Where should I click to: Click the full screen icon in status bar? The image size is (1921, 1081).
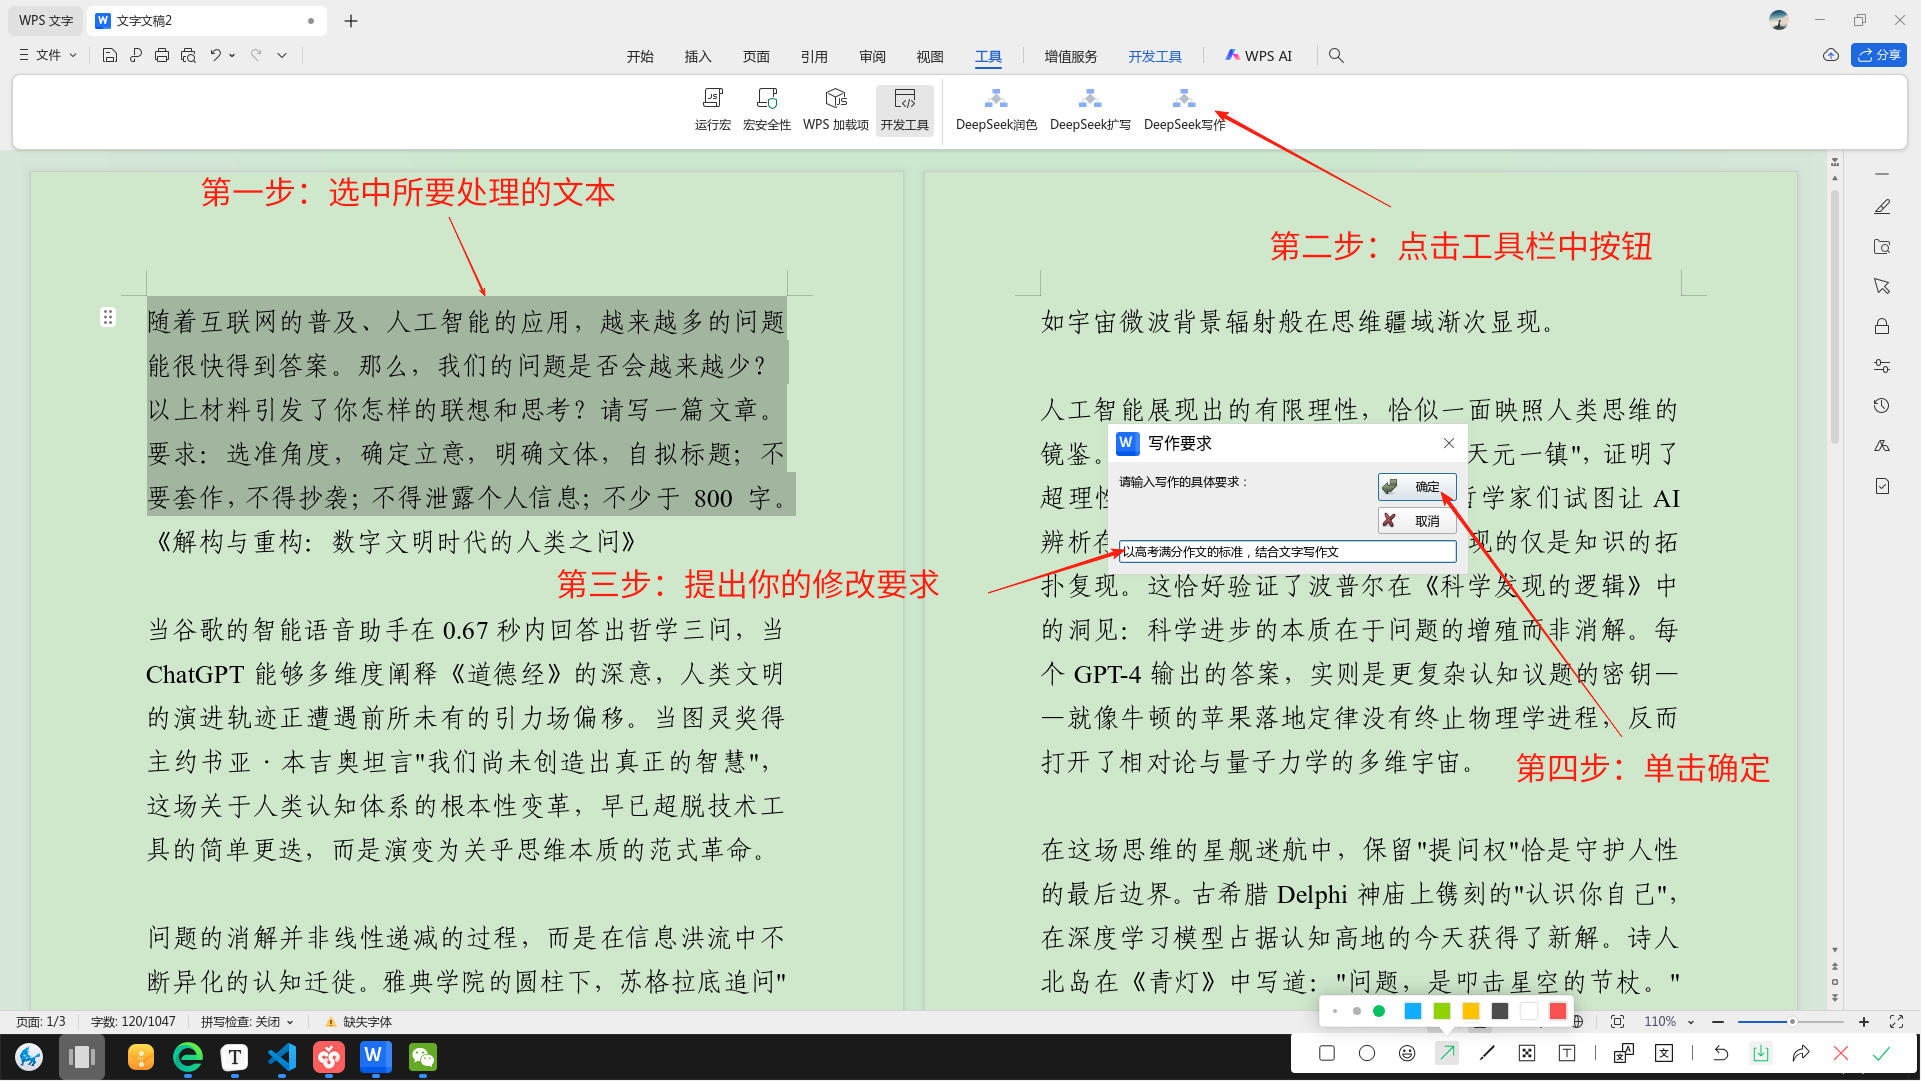pos(1896,1023)
